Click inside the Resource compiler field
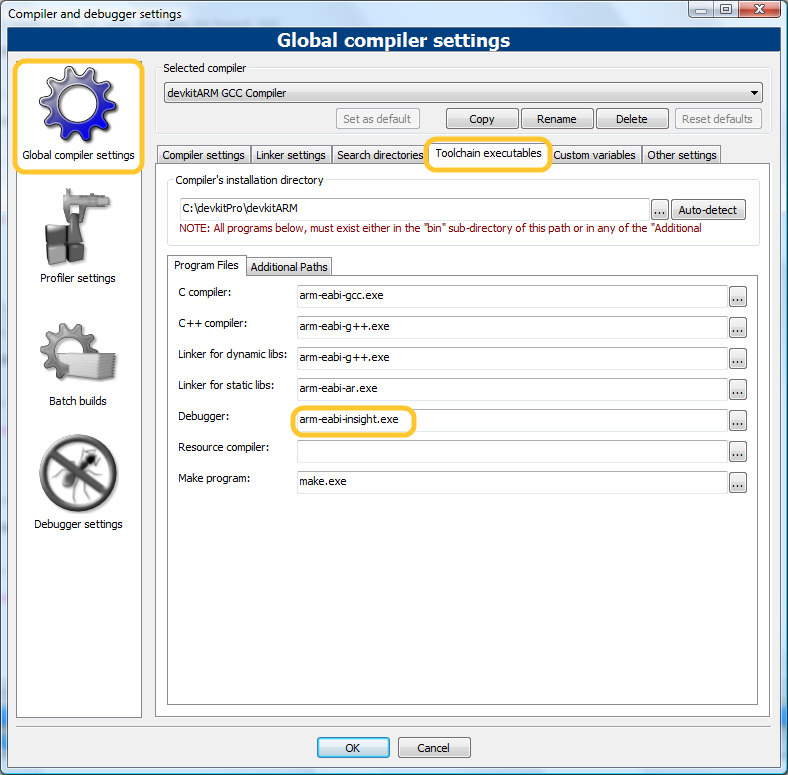This screenshot has width=788, height=775. [511, 452]
